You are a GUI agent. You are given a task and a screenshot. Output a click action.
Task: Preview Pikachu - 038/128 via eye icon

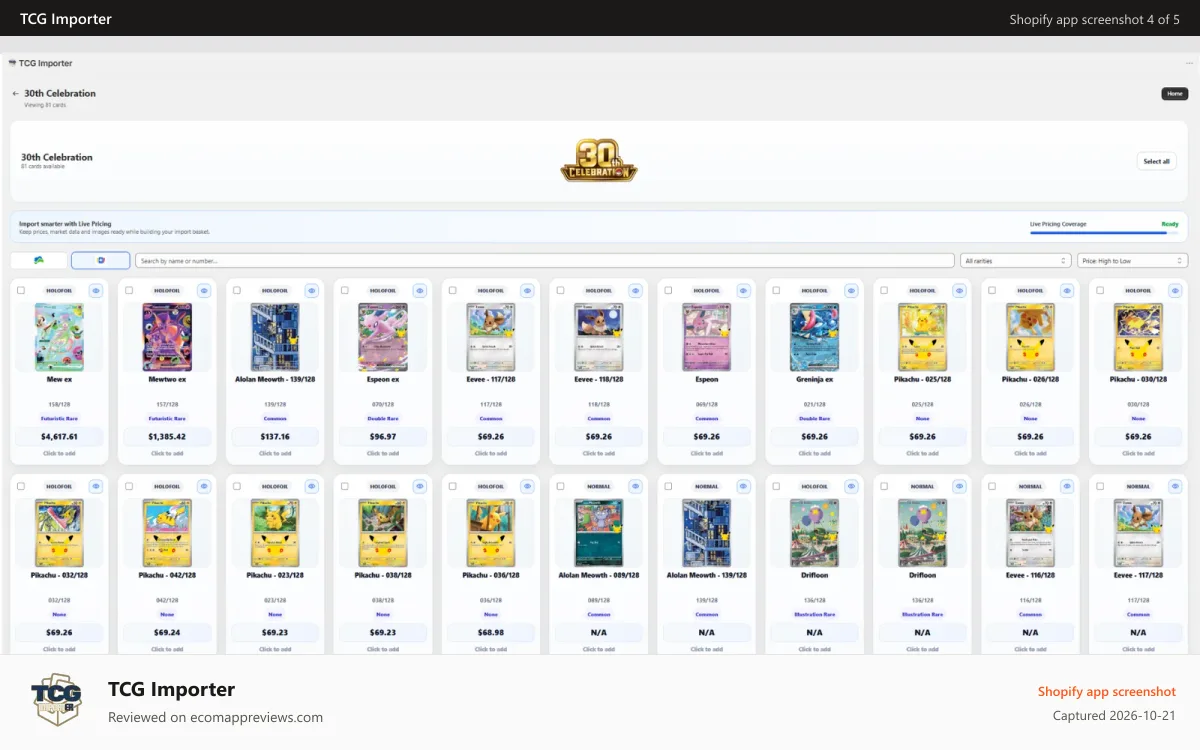pyautogui.click(x=420, y=486)
